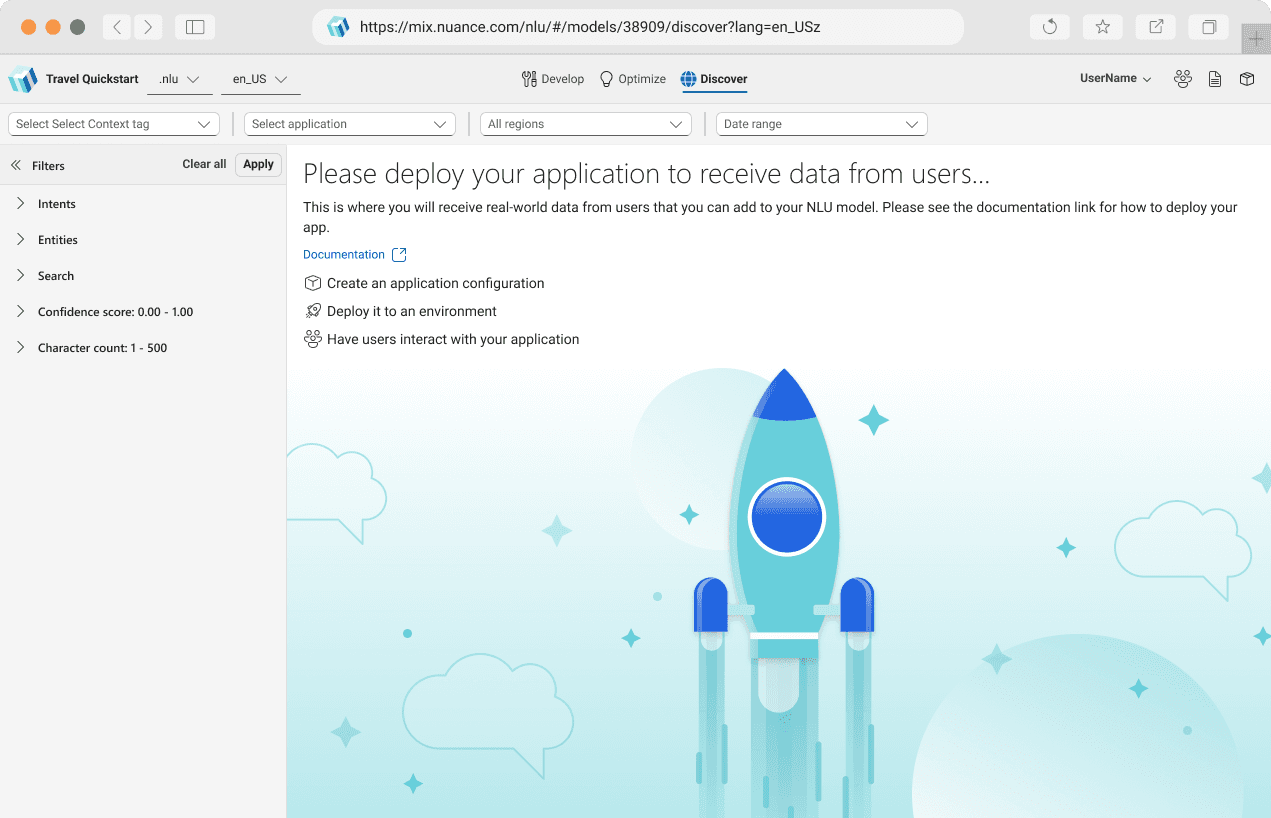1271x818 pixels.
Task: Reload the page with refresh icon
Action: pyautogui.click(x=1049, y=27)
